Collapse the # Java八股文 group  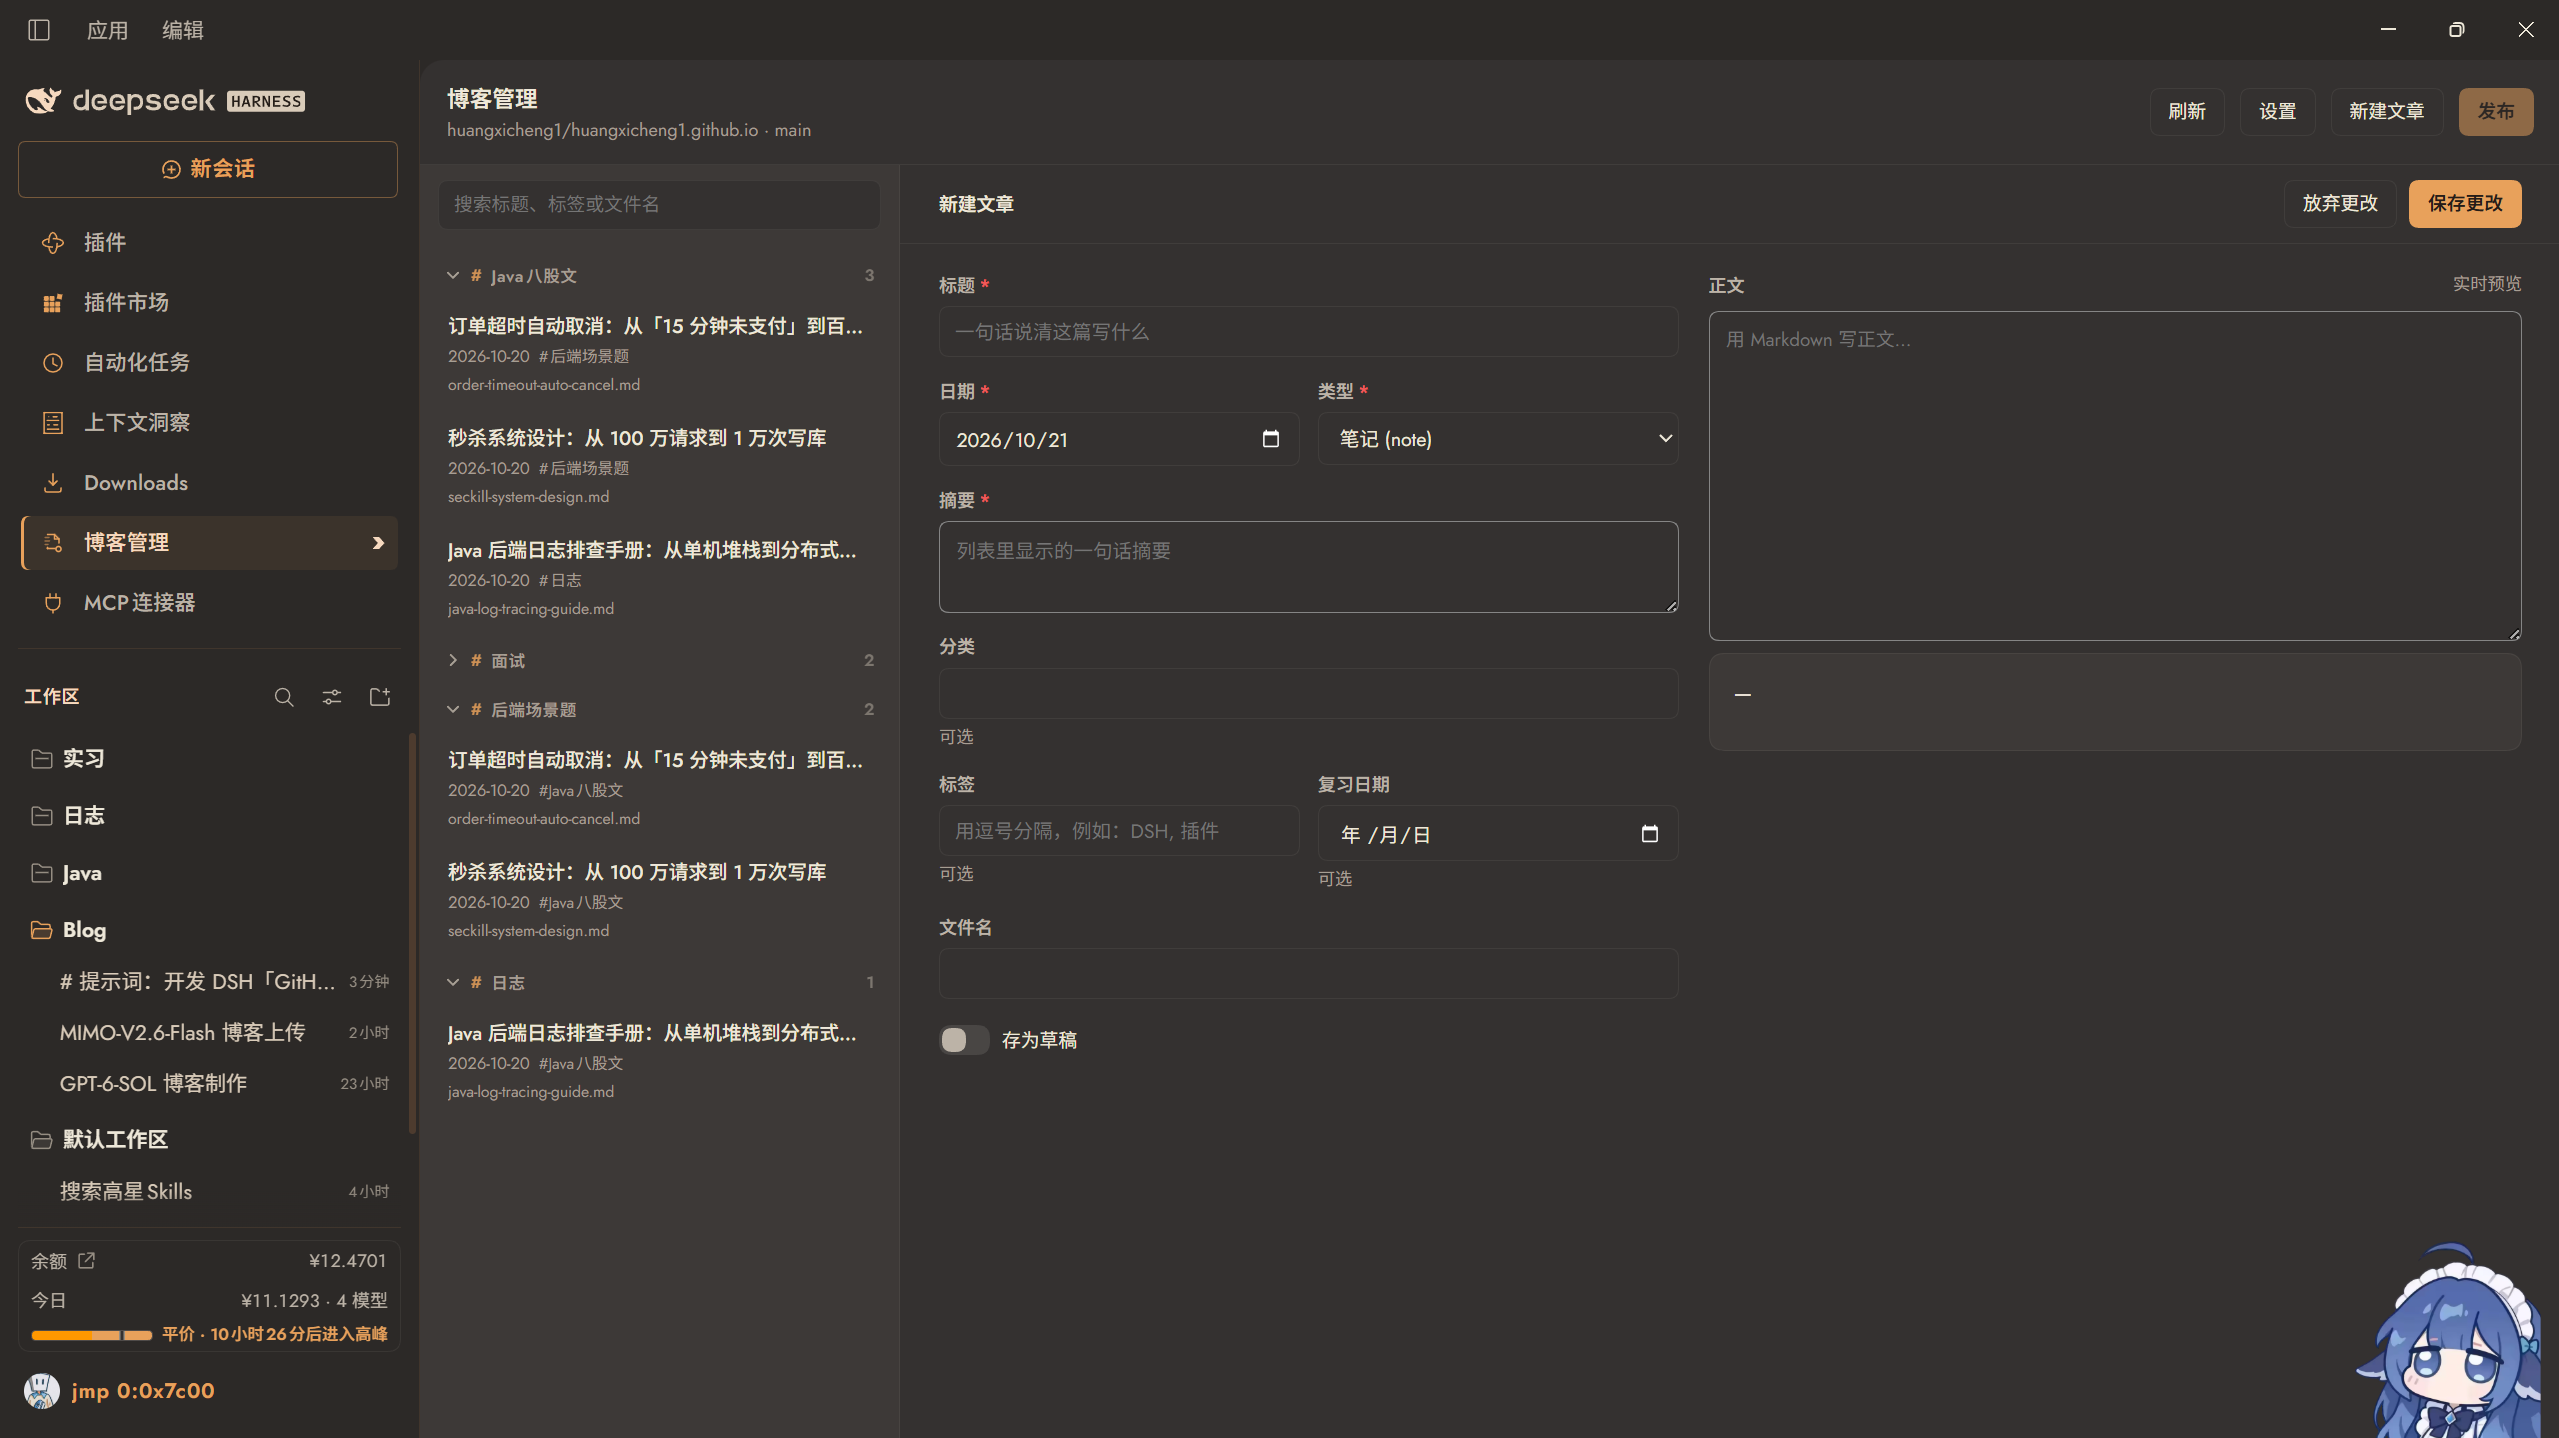coord(453,275)
